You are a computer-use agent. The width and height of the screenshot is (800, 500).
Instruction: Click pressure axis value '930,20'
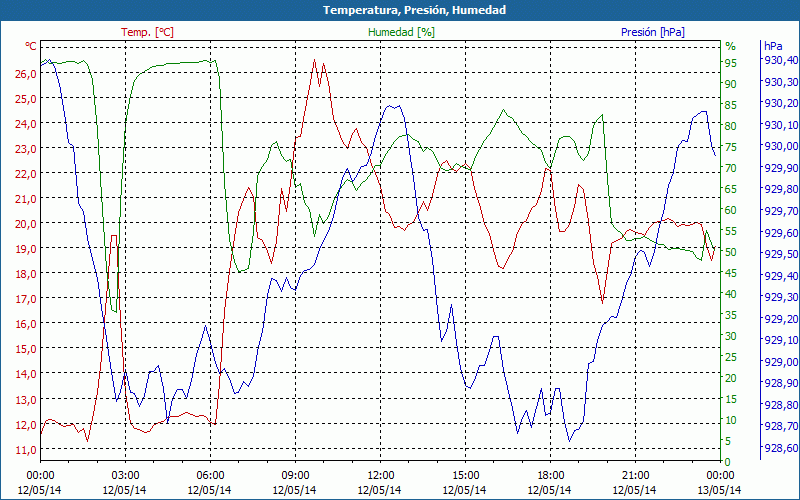point(780,103)
